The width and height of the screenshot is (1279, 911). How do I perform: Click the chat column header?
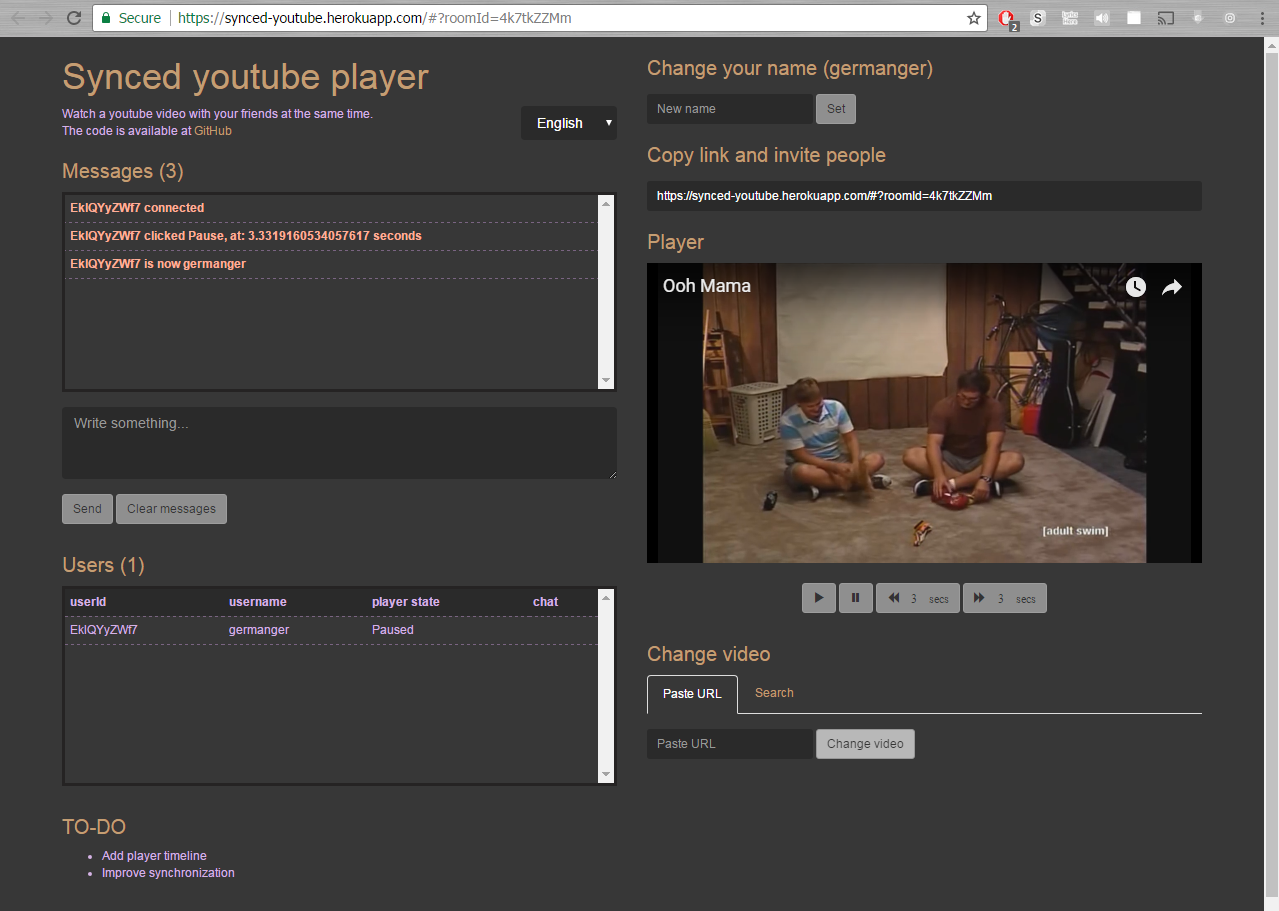tap(545, 602)
